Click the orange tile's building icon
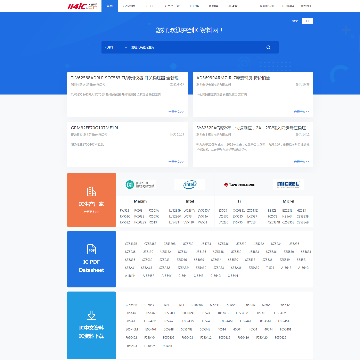The width and height of the screenshot is (360, 360). click(x=91, y=191)
